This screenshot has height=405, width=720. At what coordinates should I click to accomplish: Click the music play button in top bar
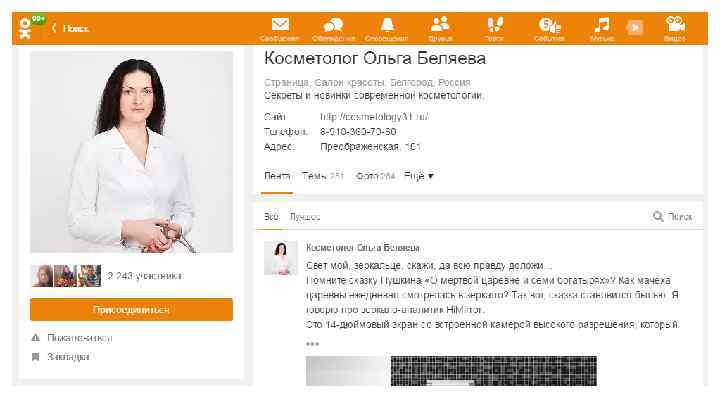click(635, 28)
